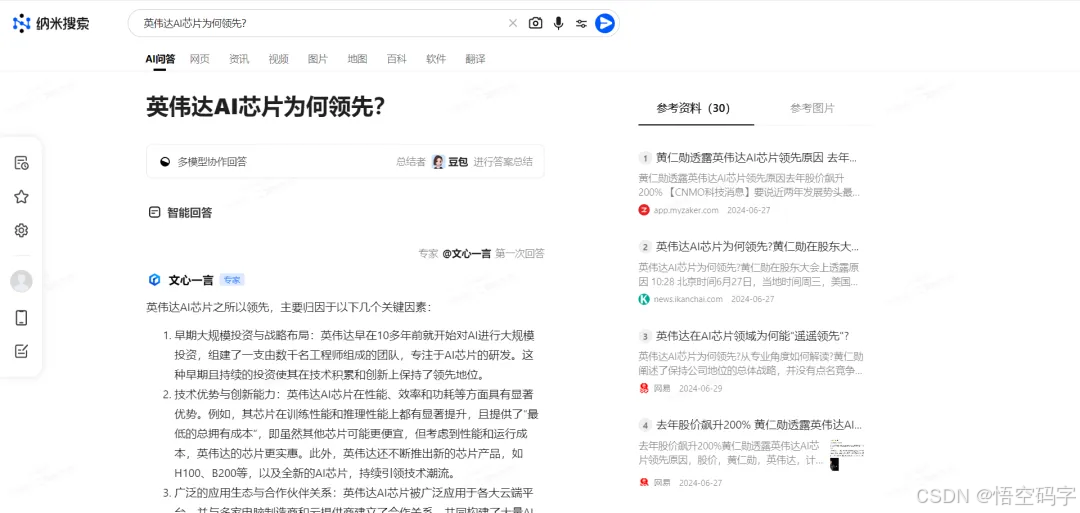Click 网易 source dated 2024-06-27
1080x513 pixels.
(x=662, y=483)
